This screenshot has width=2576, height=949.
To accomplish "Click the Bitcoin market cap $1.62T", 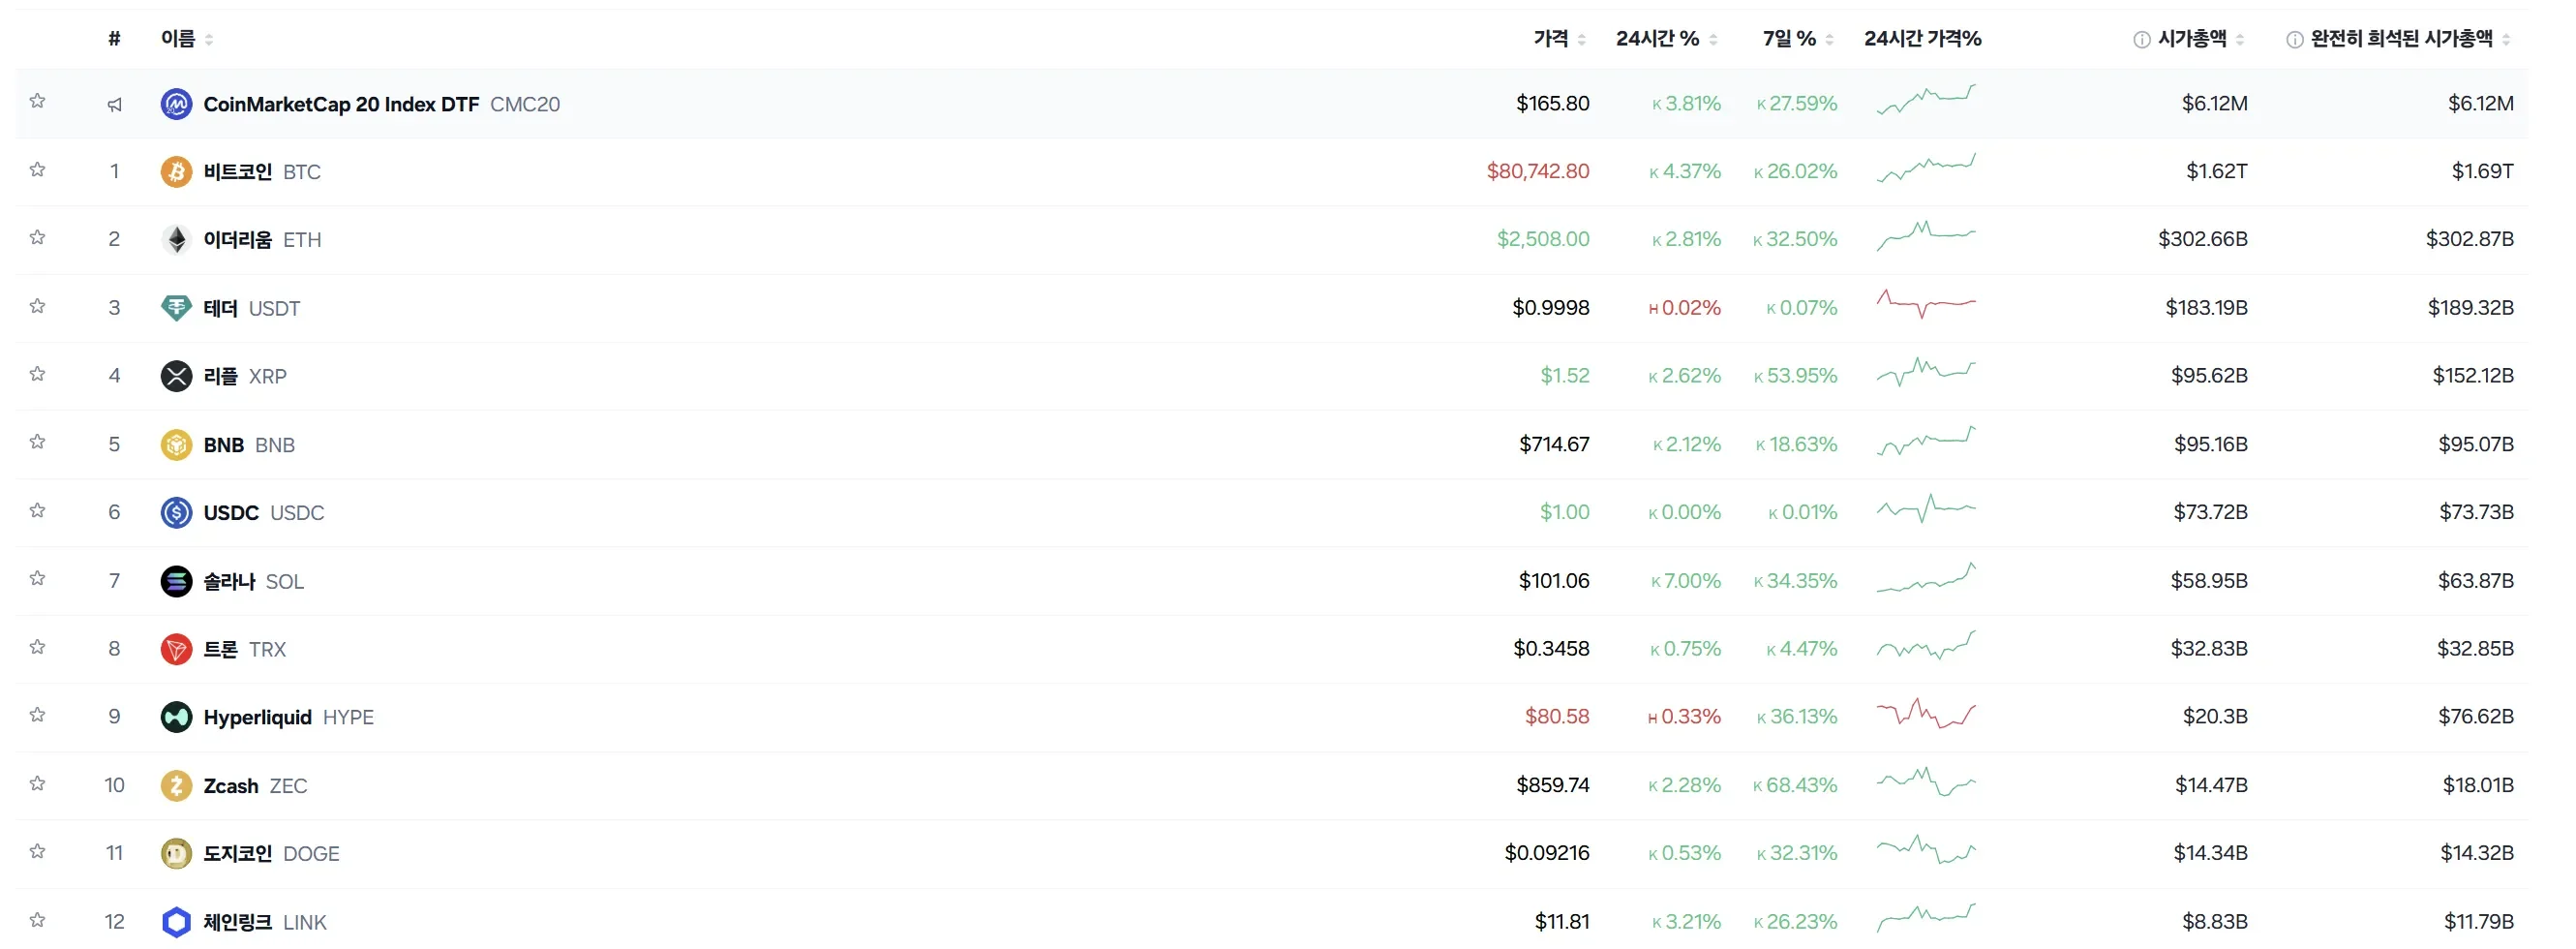I will tap(2217, 171).
